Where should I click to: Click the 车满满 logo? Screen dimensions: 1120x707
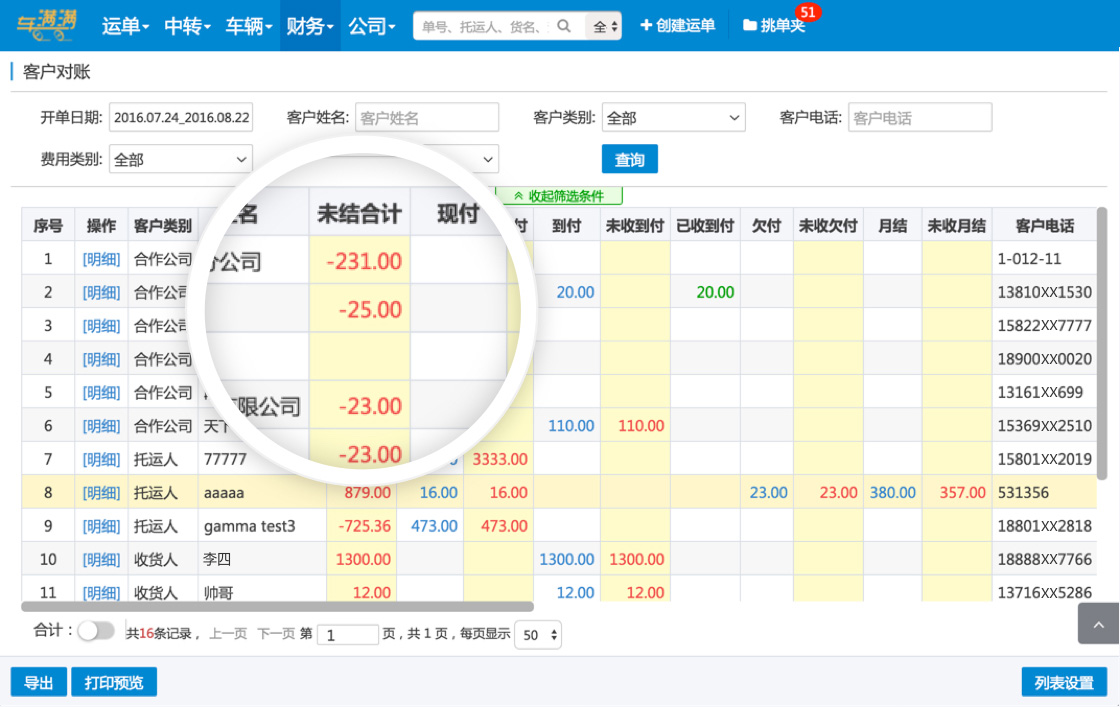[47, 25]
